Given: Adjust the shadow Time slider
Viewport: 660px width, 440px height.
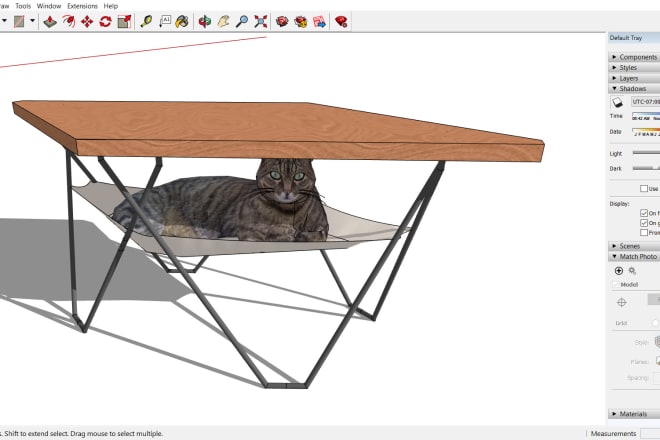Looking at the screenshot, I should tap(646, 116).
